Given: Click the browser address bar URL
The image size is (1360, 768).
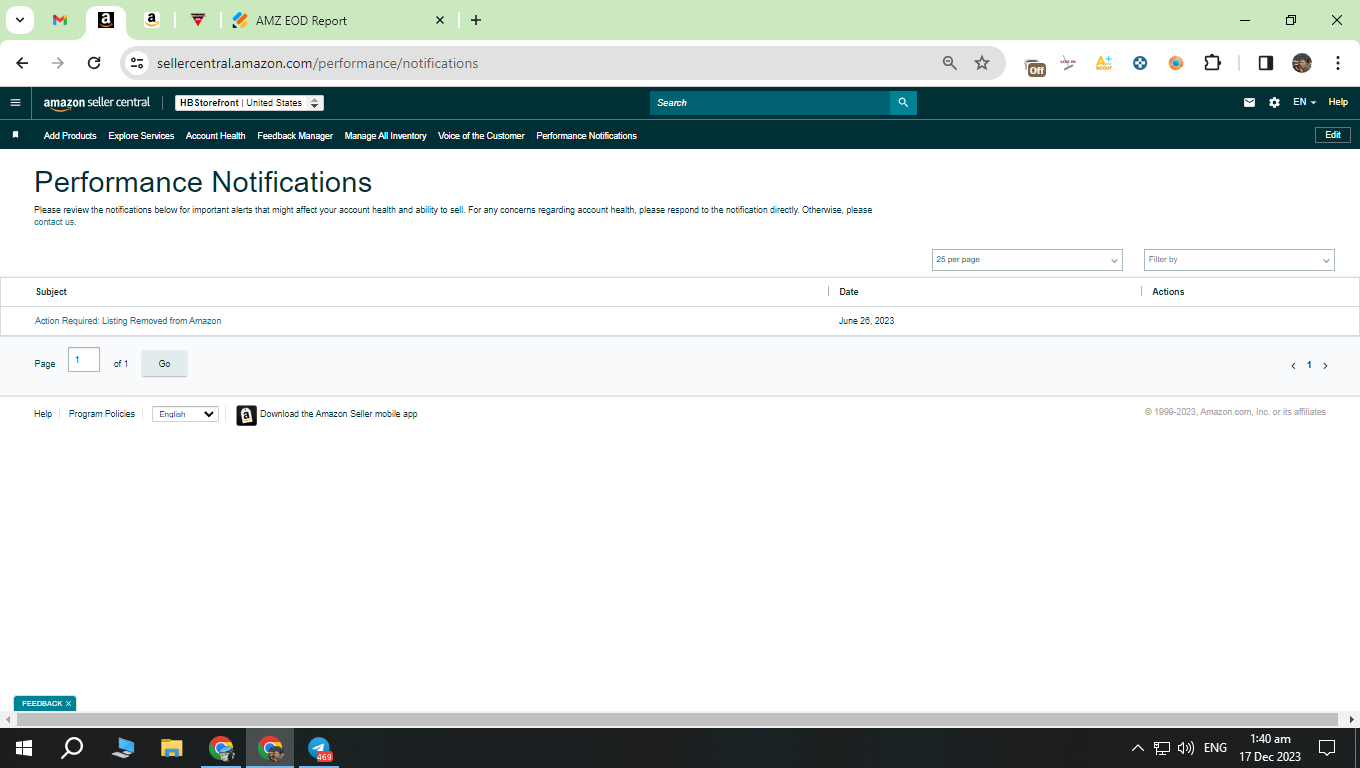Looking at the screenshot, I should click(318, 63).
